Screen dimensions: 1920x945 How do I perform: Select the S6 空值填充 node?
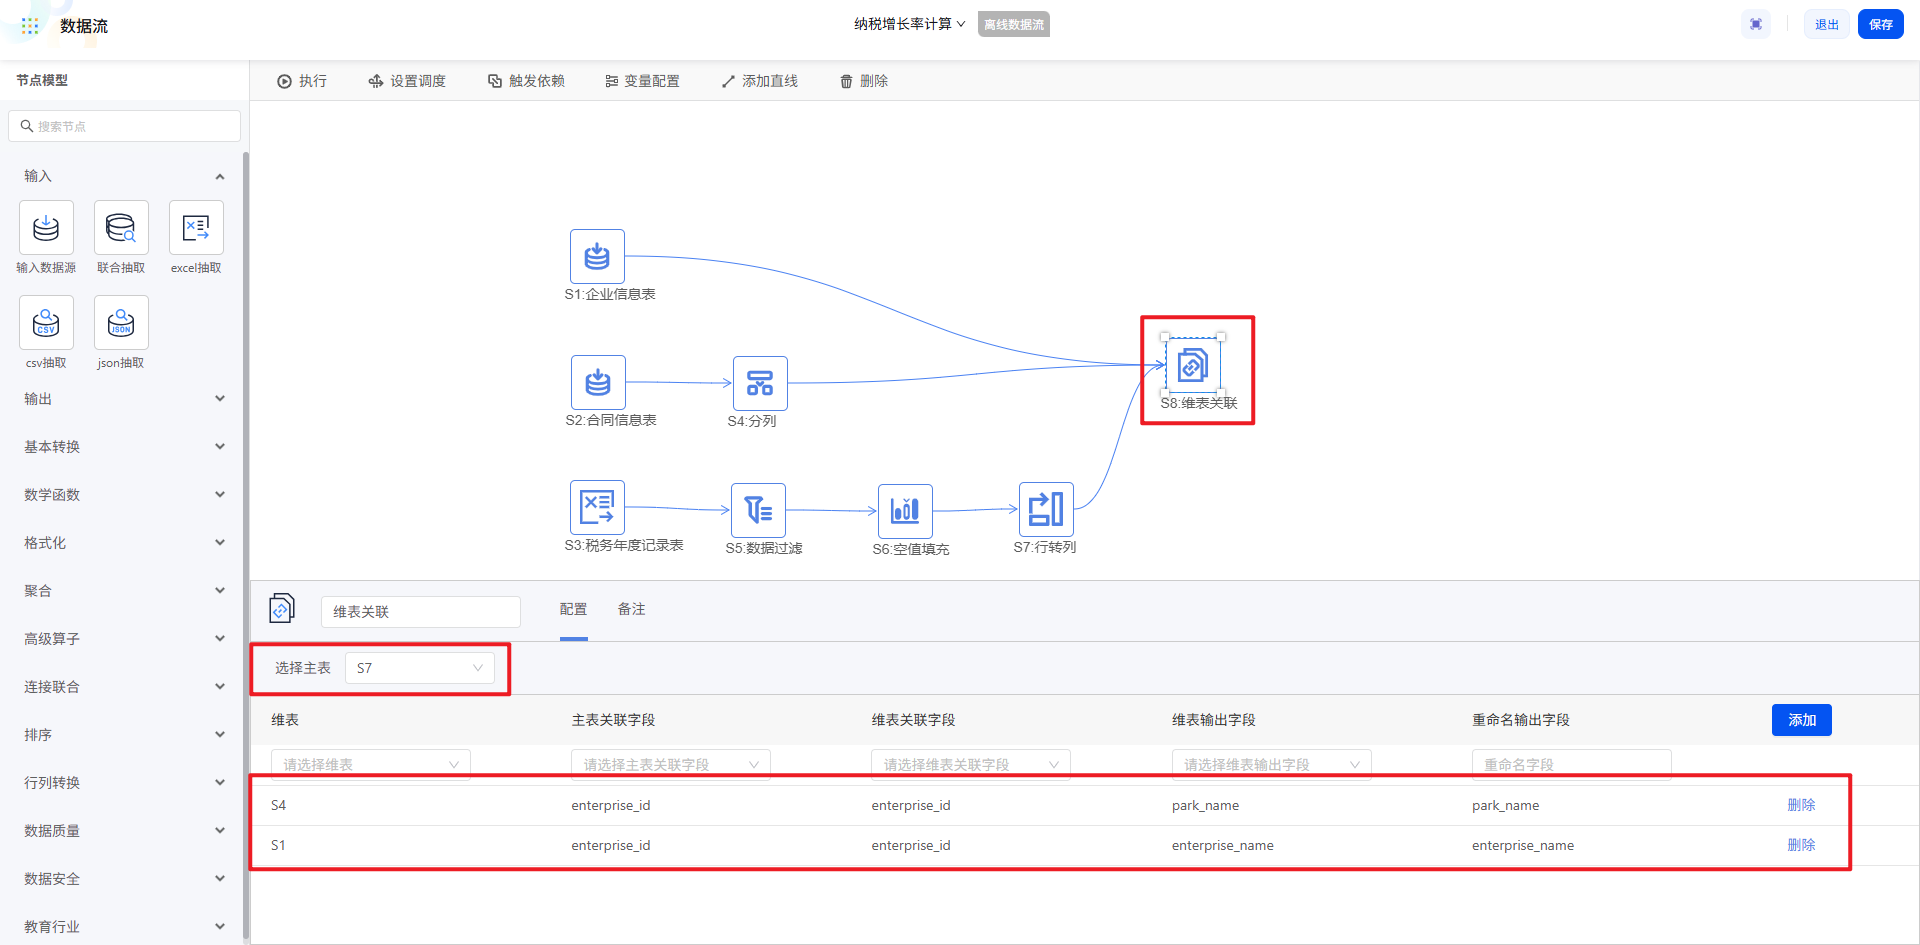click(x=905, y=511)
